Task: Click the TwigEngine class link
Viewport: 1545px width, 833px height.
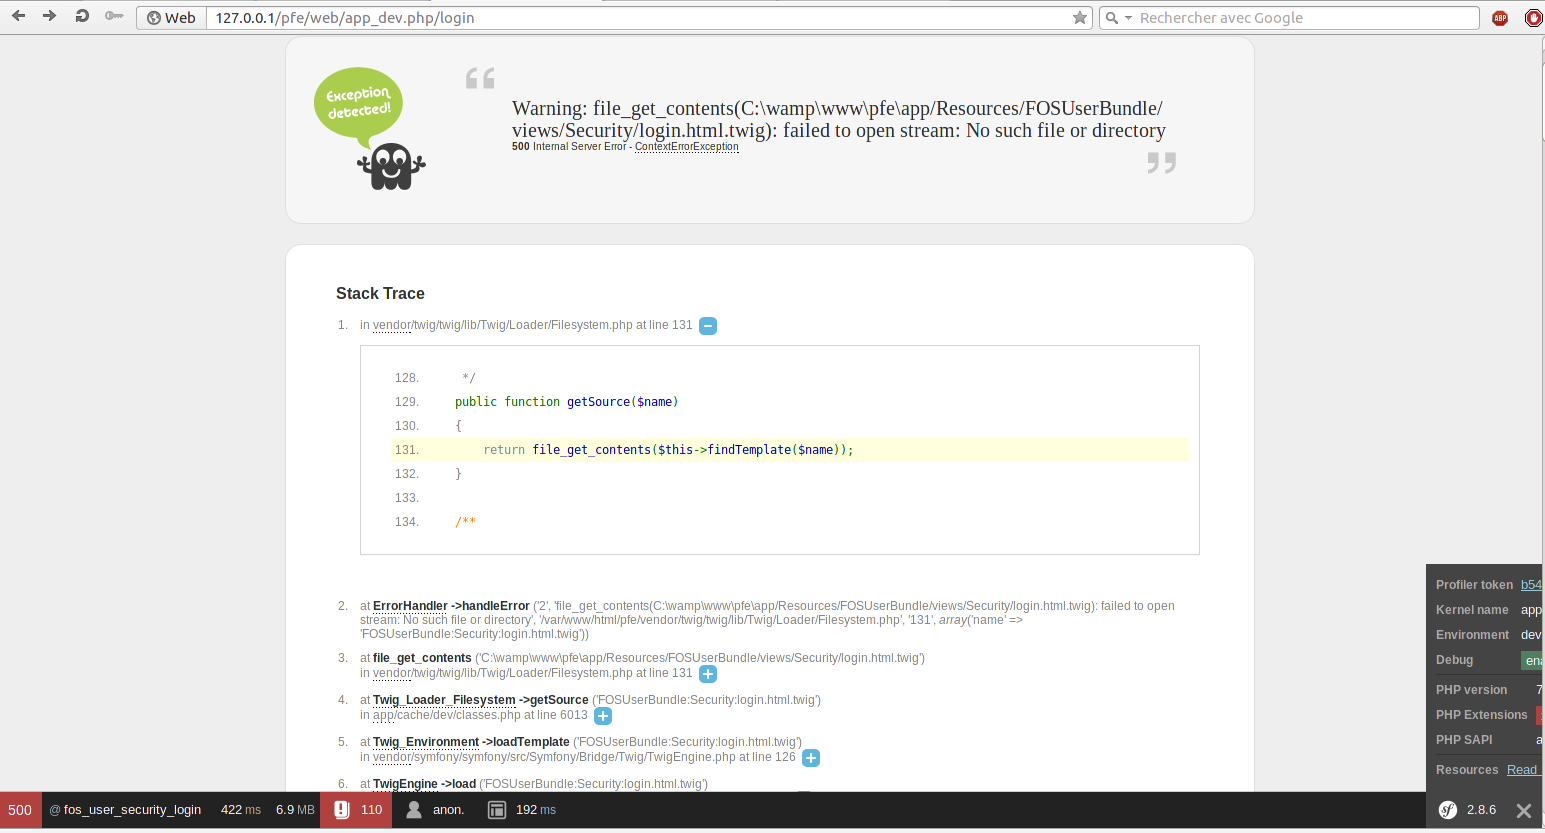Action: coord(405,784)
